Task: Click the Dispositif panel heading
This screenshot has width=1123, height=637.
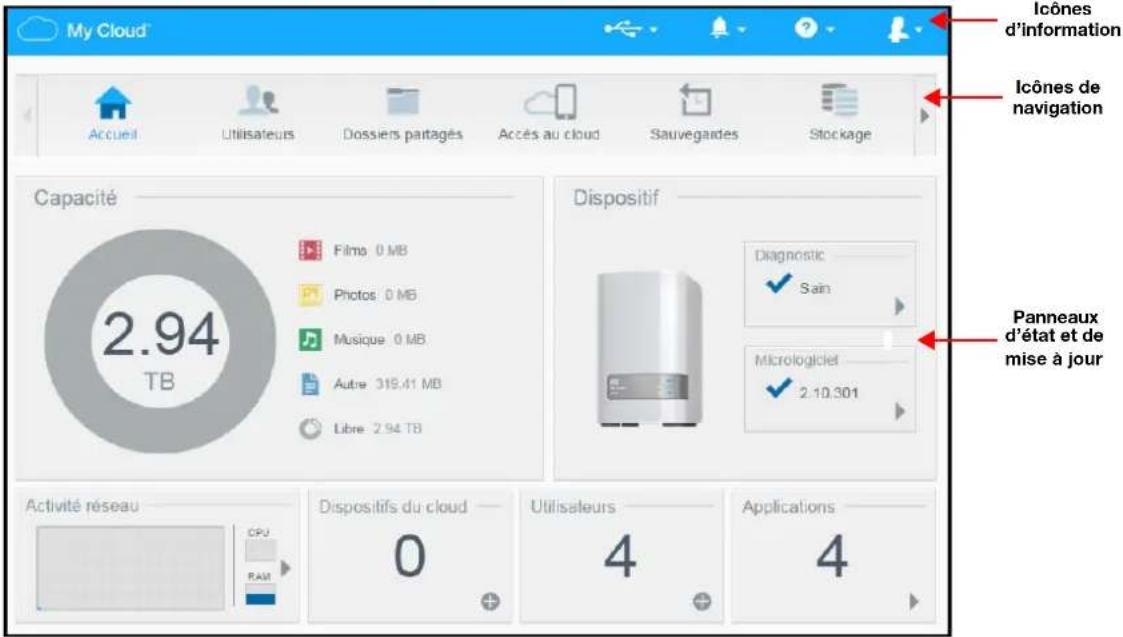Action: [x=615, y=198]
